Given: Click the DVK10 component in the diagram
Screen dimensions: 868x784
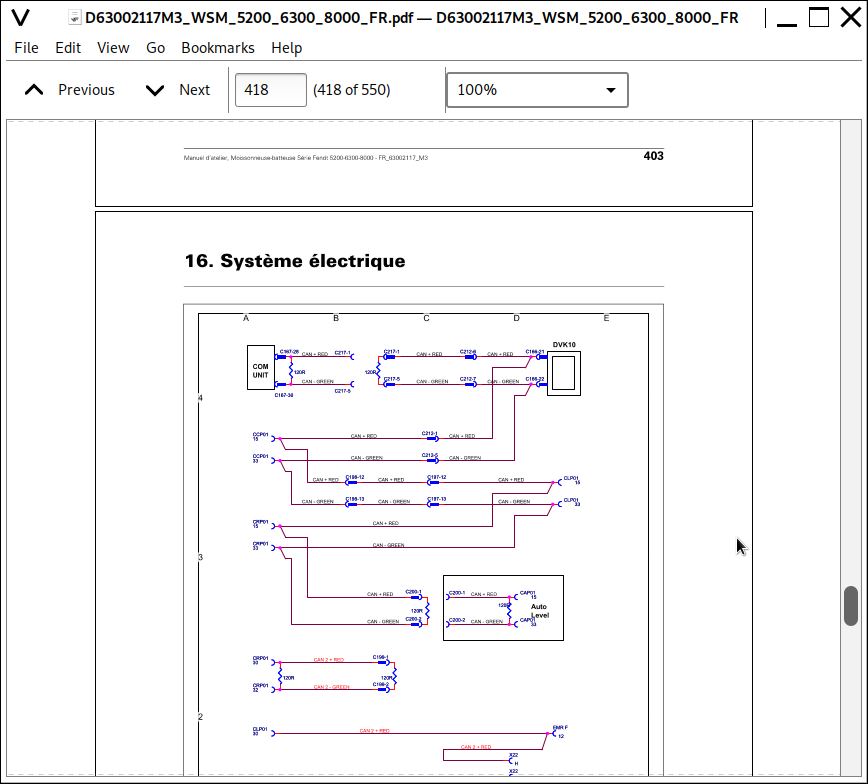Looking at the screenshot, I should point(563,373).
